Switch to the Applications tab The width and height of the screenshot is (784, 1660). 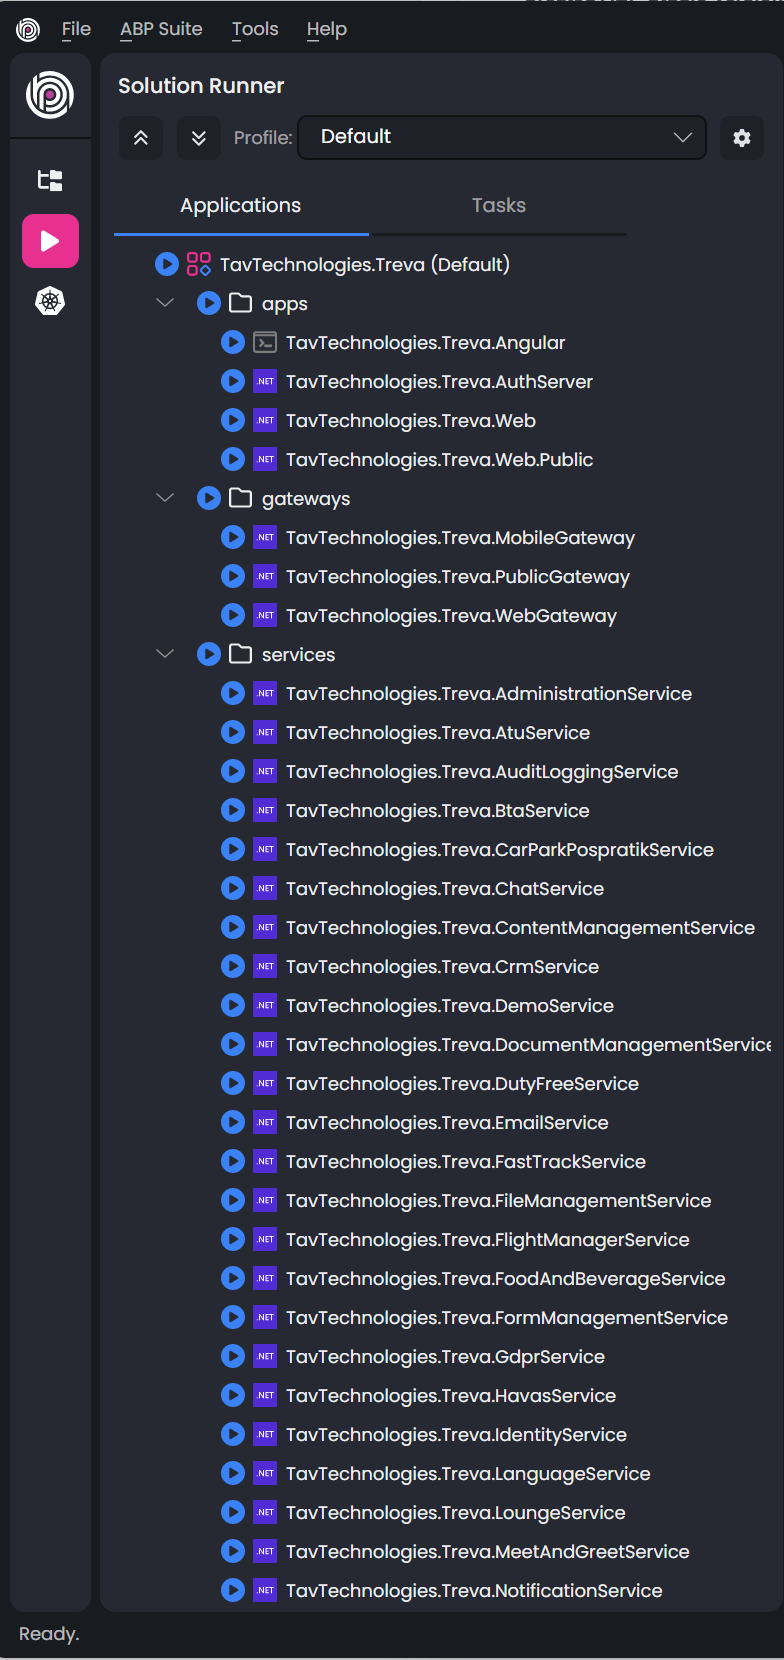241,205
